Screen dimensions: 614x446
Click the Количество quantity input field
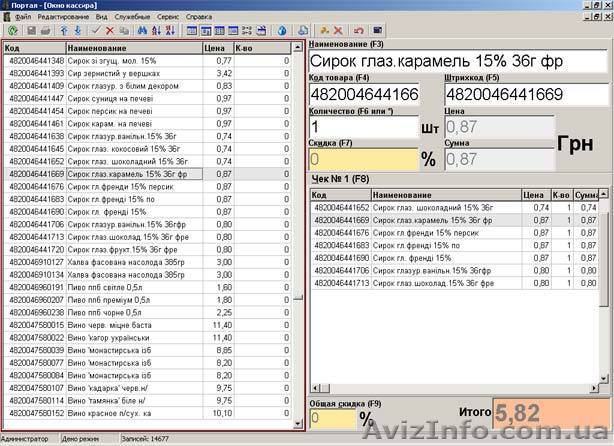[x=360, y=128]
